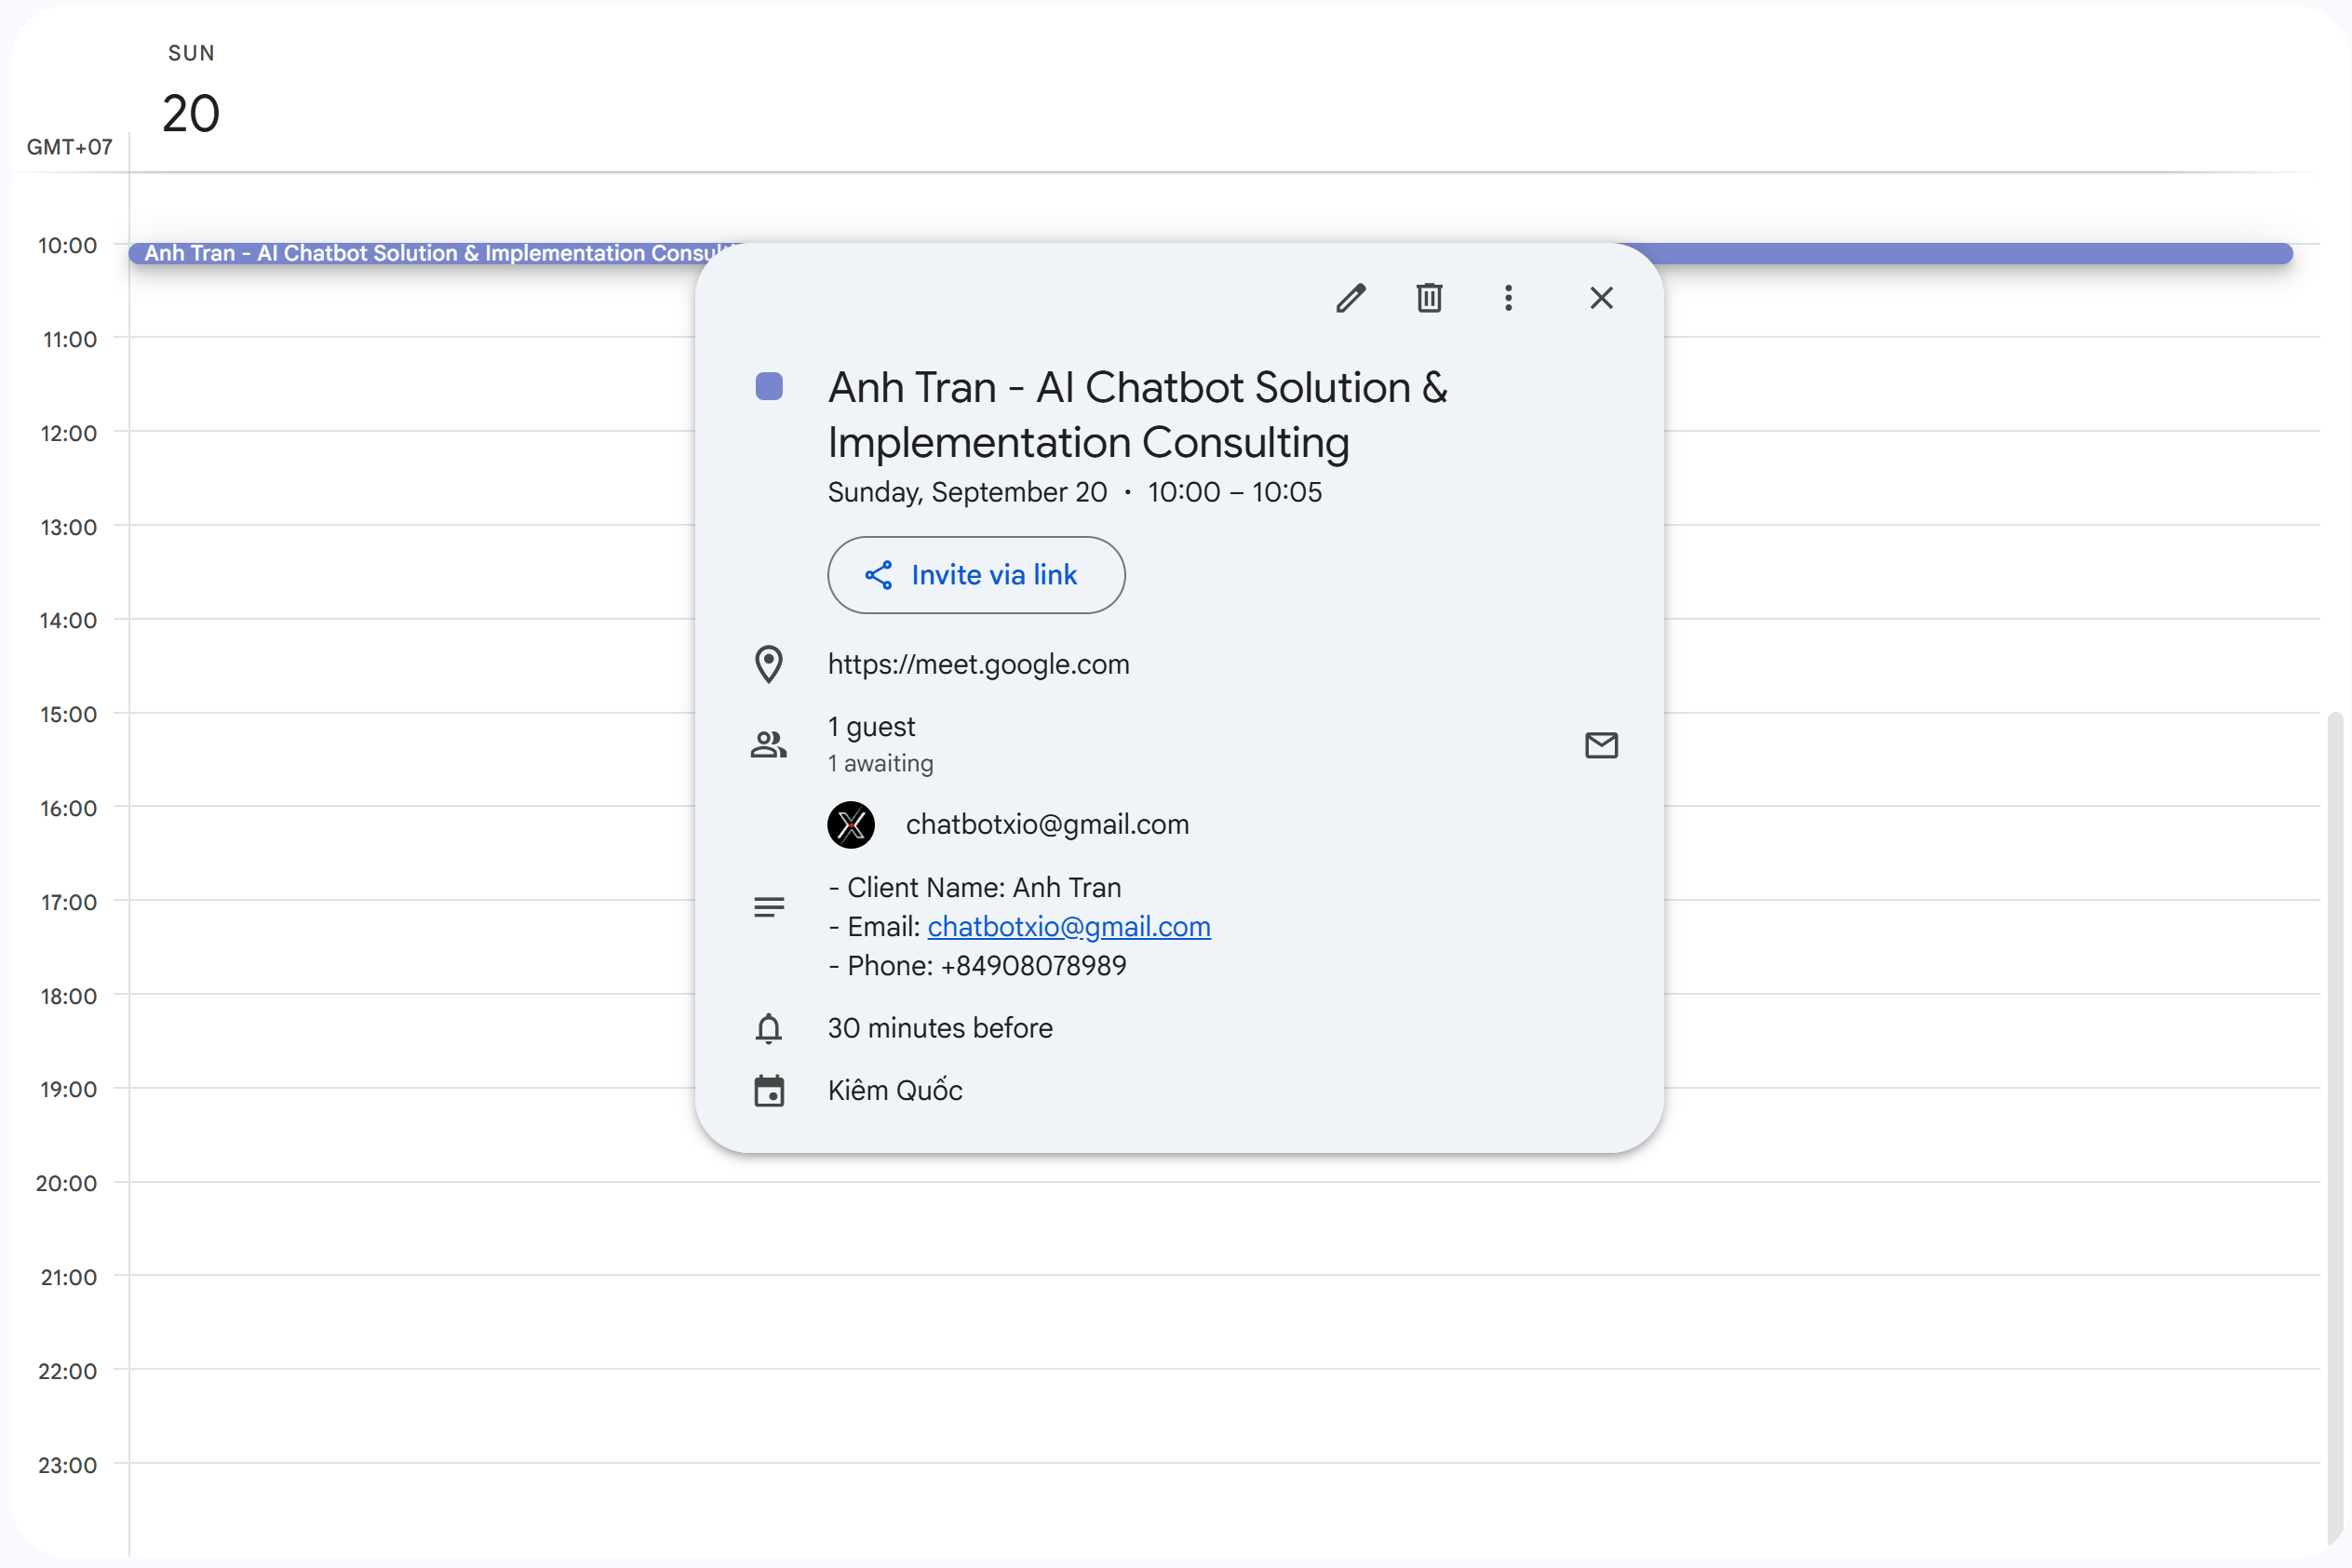Click the 30 minutes before reminder text
The width and height of the screenshot is (2352, 1568).
click(940, 1028)
